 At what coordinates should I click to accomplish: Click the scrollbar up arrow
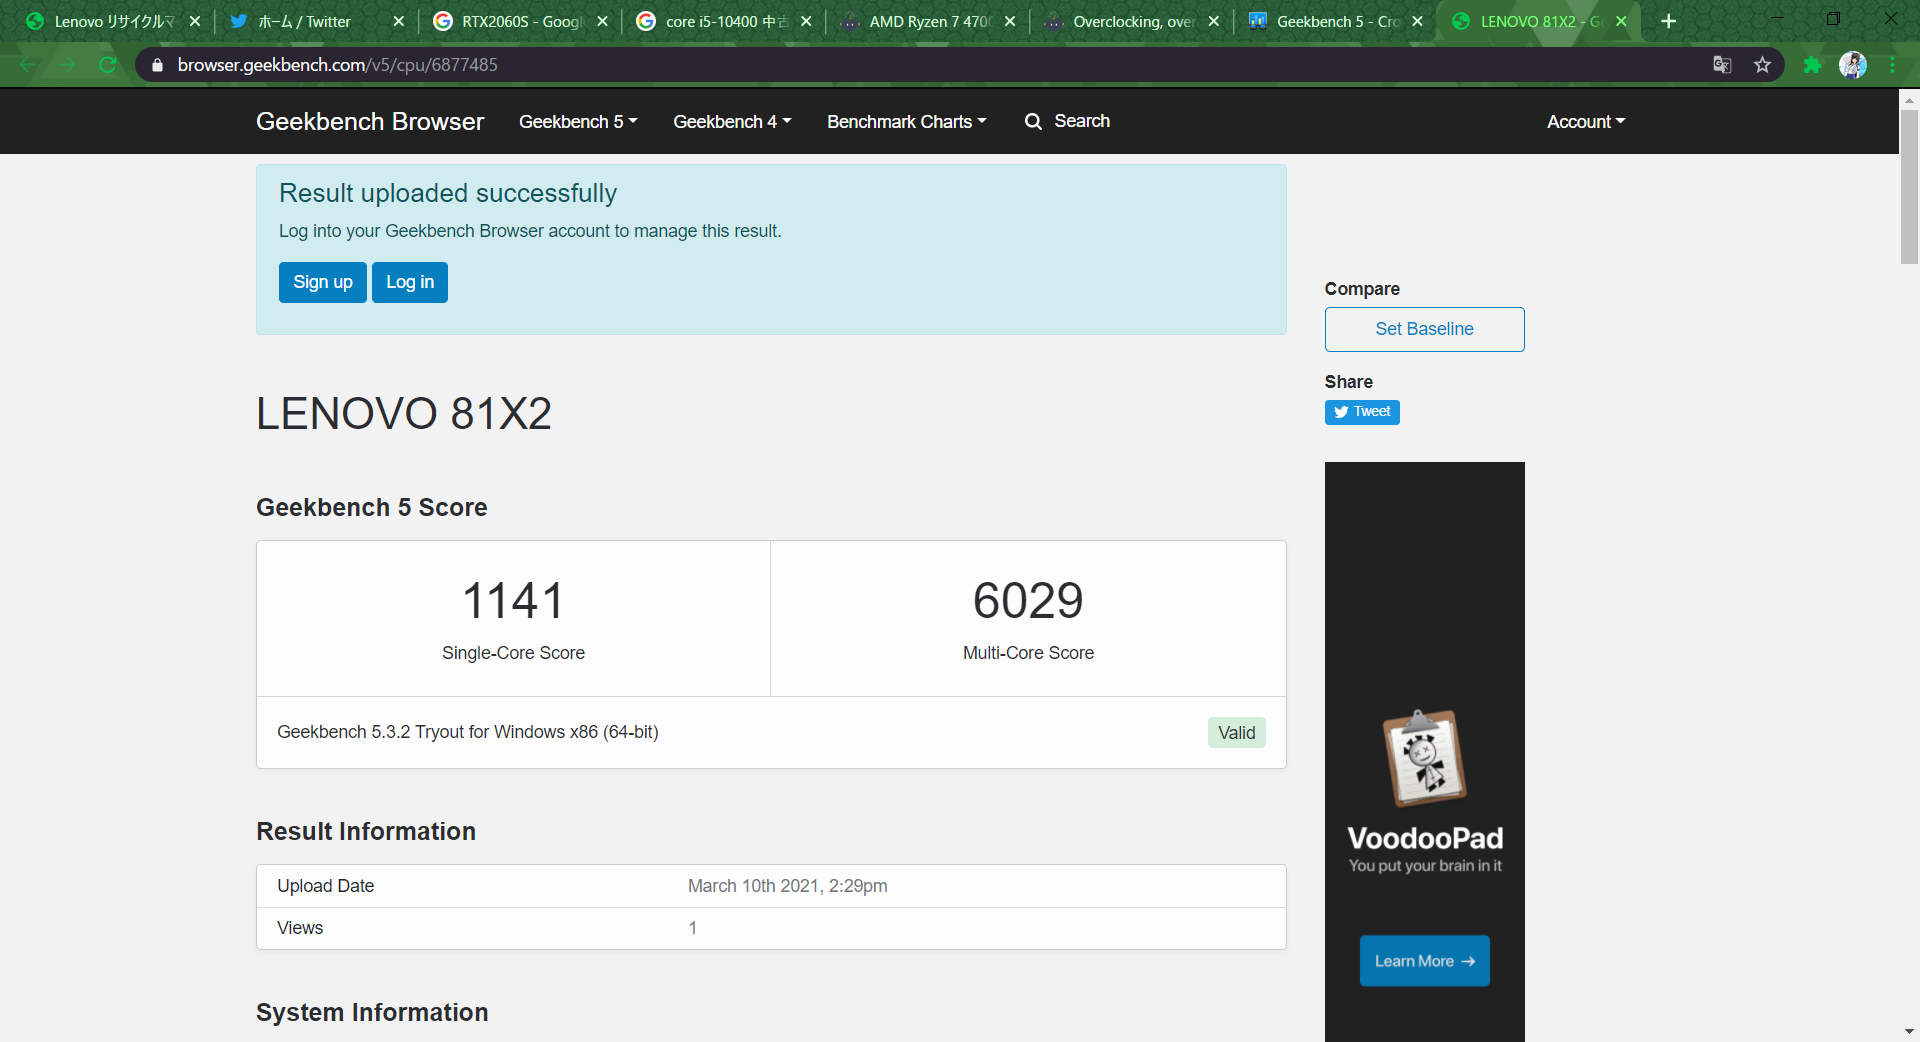[1909, 99]
